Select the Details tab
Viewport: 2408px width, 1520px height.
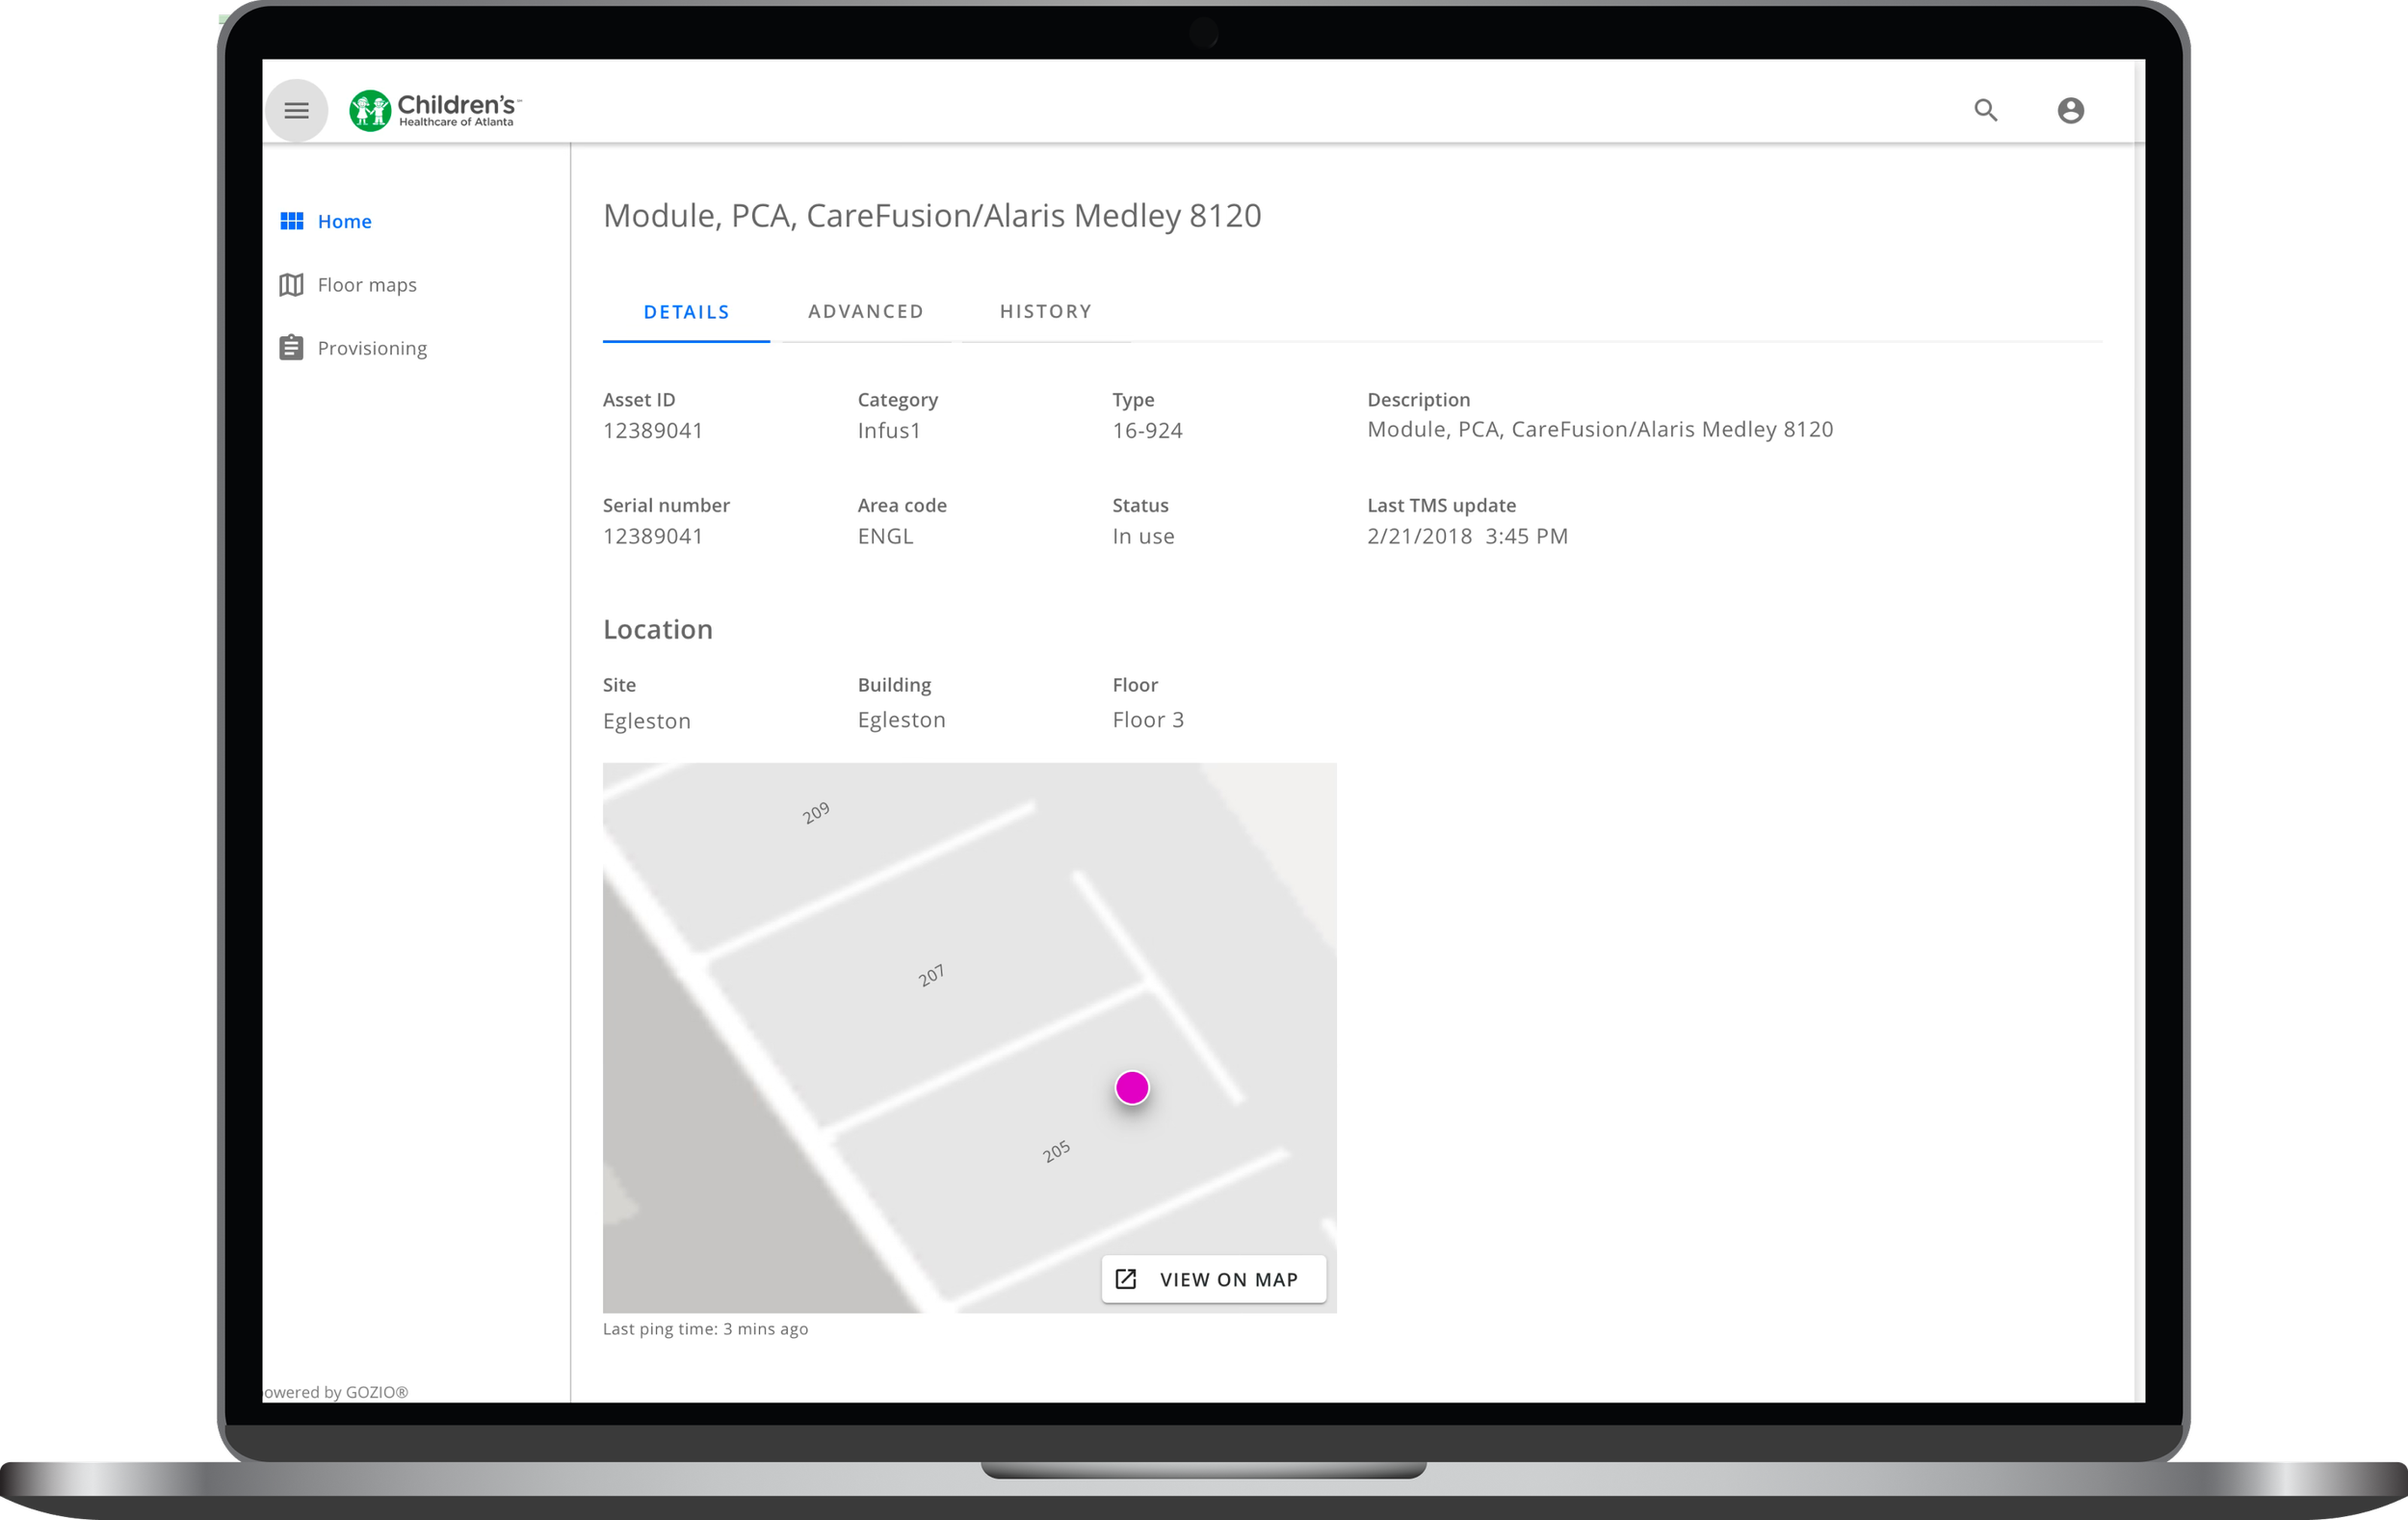(686, 312)
